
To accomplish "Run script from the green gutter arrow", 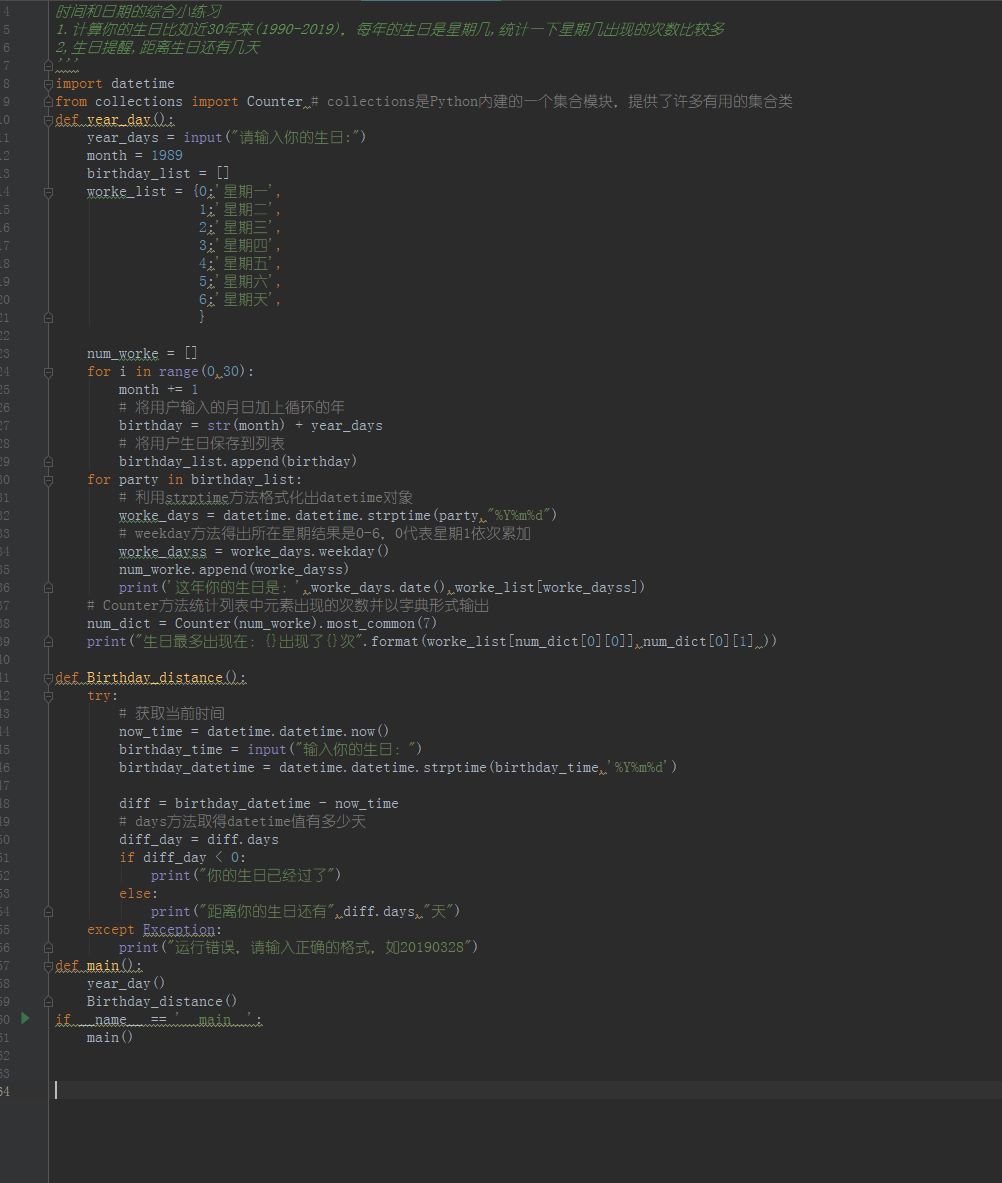I will pyautogui.click(x=25, y=1019).
